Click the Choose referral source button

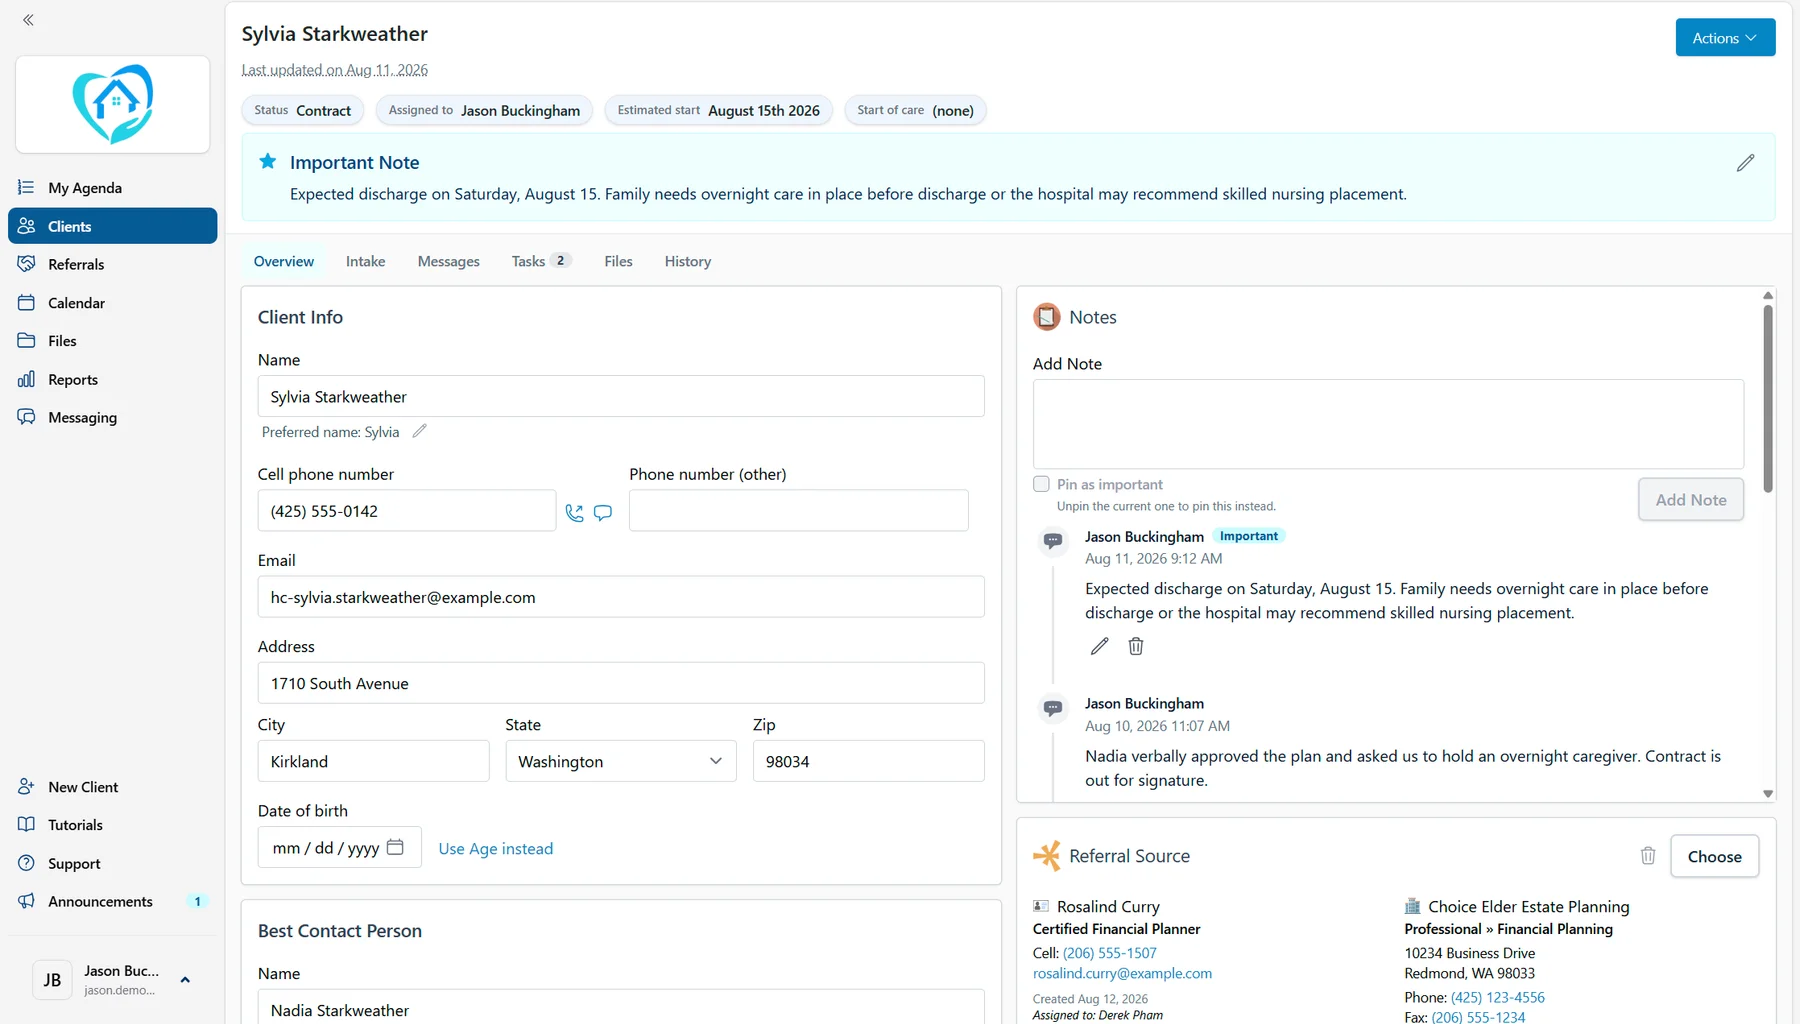click(x=1714, y=856)
